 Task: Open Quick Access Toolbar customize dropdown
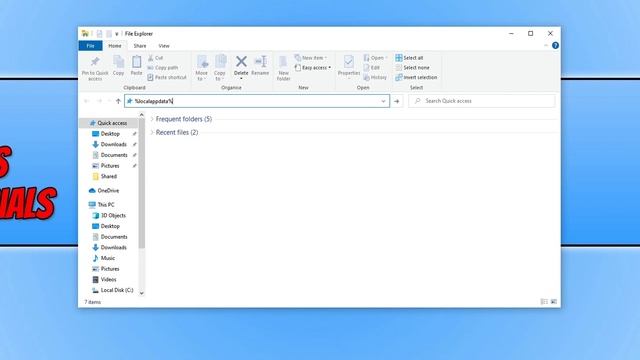click(x=117, y=34)
